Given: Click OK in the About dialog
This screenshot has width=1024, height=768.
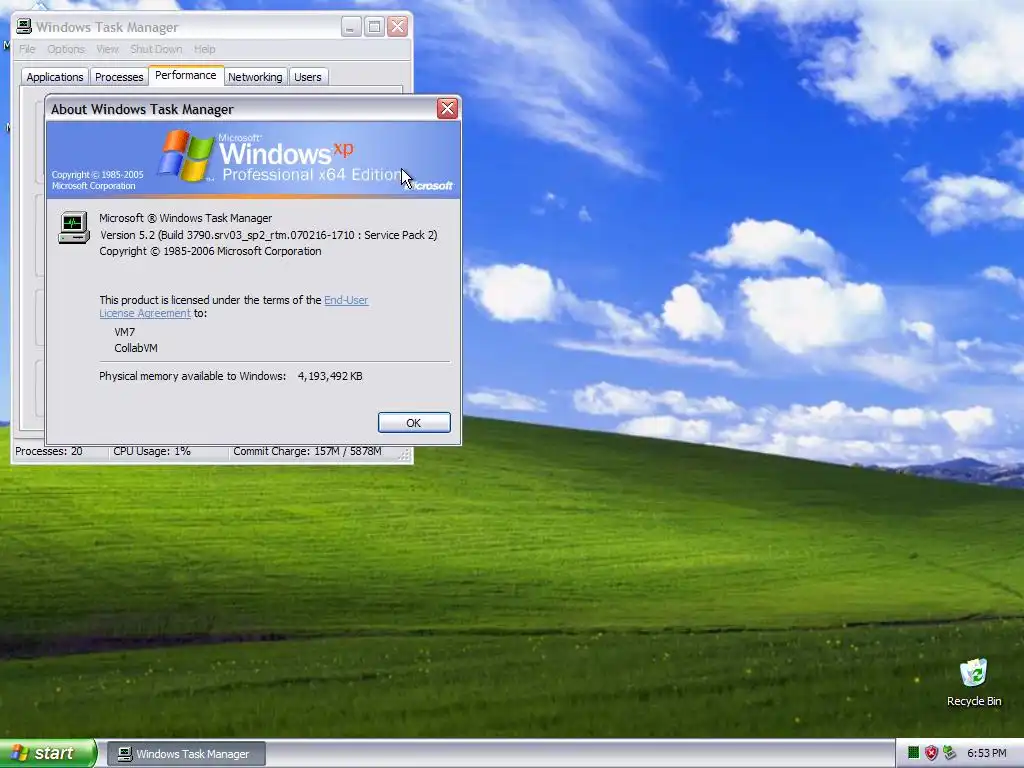Looking at the screenshot, I should [x=414, y=423].
